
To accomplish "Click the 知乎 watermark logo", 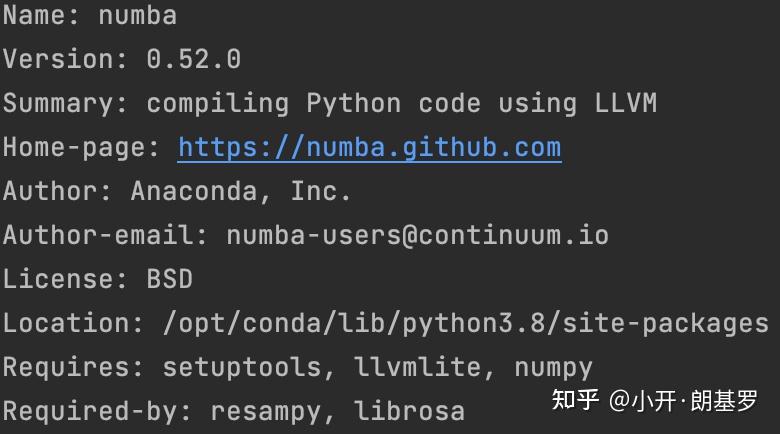I will point(576,402).
